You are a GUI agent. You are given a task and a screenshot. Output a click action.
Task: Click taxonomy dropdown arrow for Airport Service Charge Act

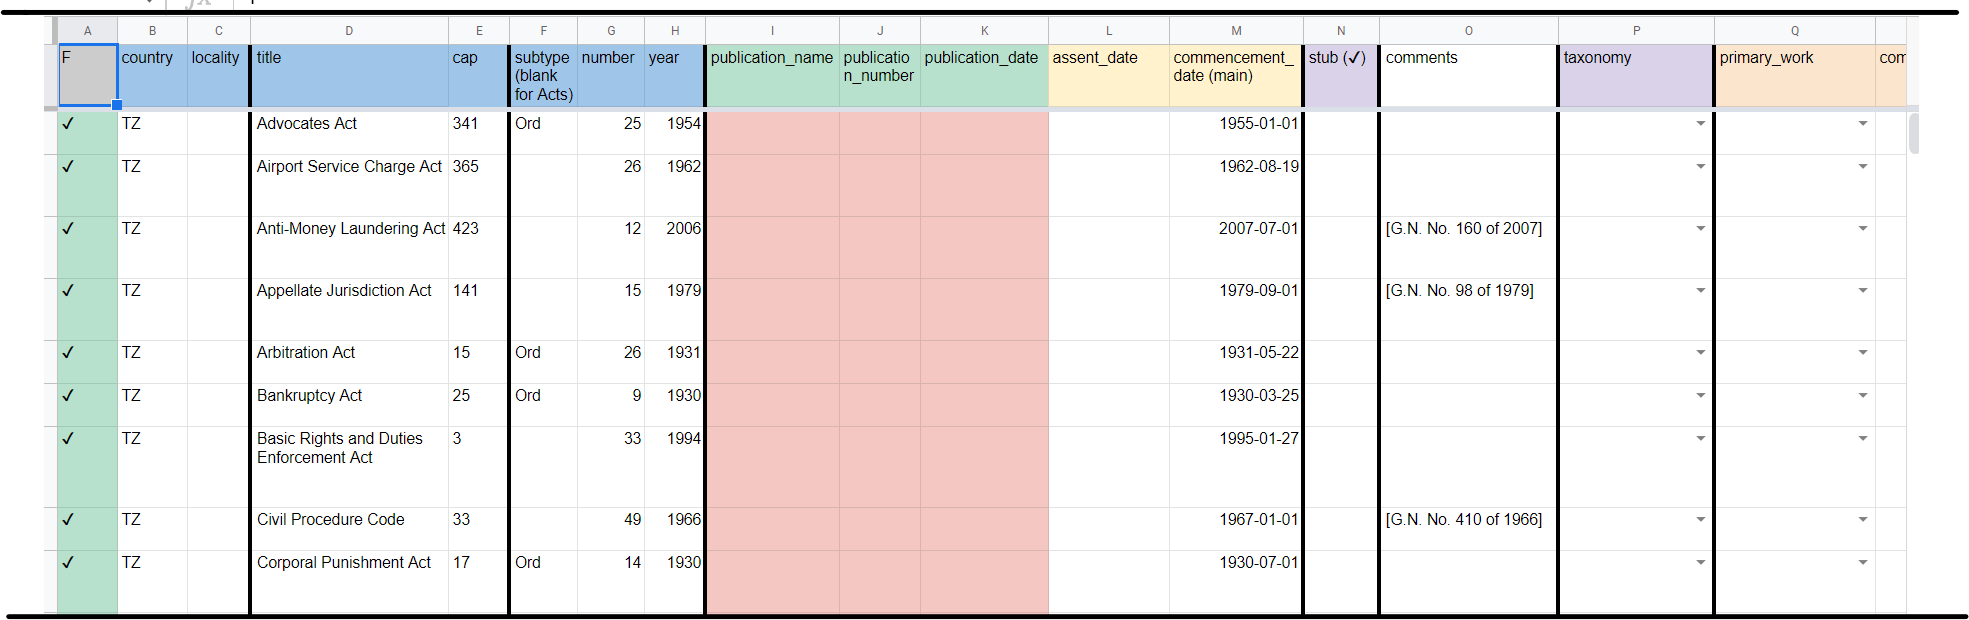1700,167
